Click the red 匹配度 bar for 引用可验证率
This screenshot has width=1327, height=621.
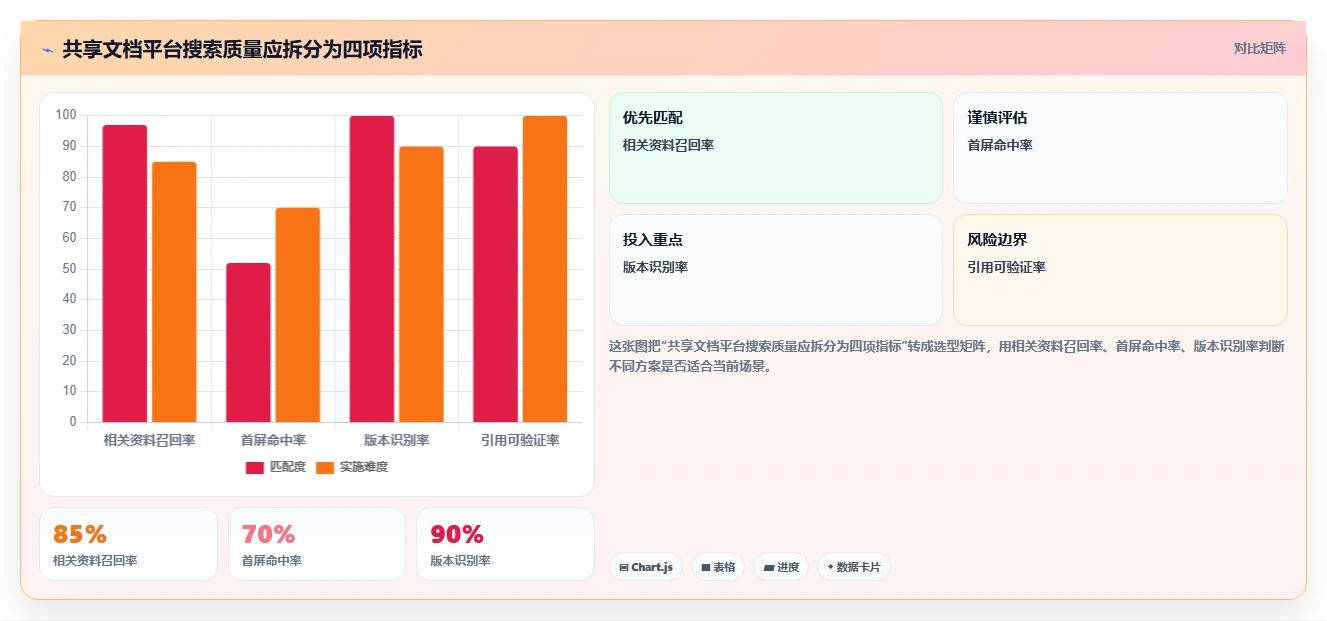[x=495, y=284]
